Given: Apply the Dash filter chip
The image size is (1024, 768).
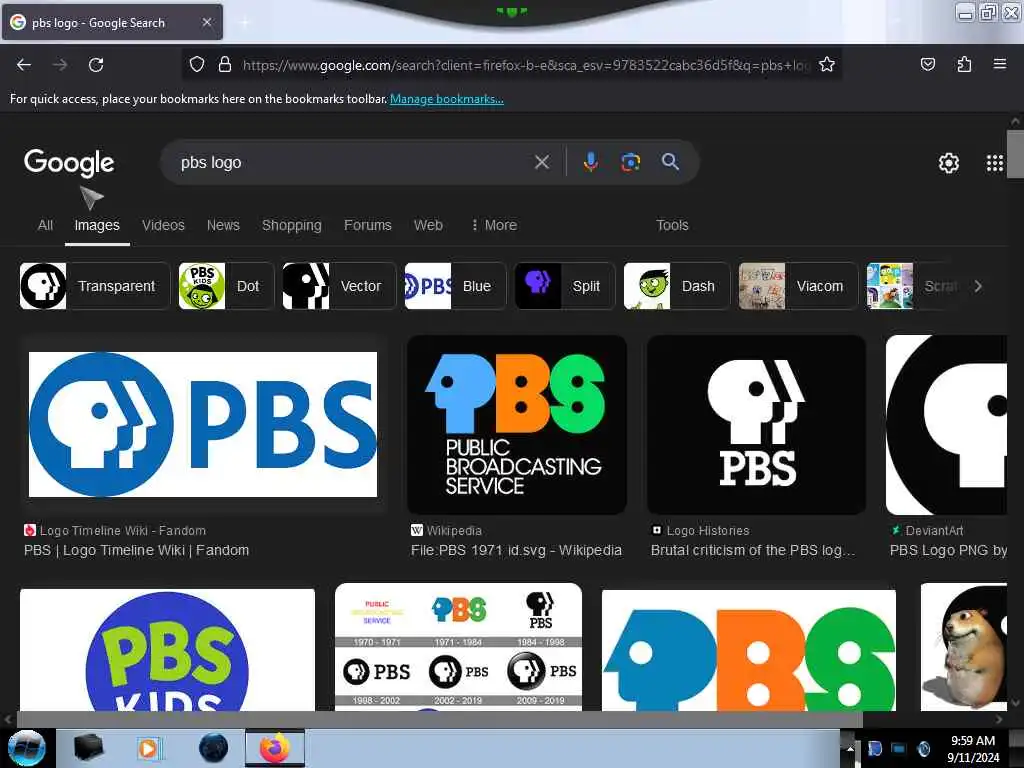Looking at the screenshot, I should tap(677, 286).
